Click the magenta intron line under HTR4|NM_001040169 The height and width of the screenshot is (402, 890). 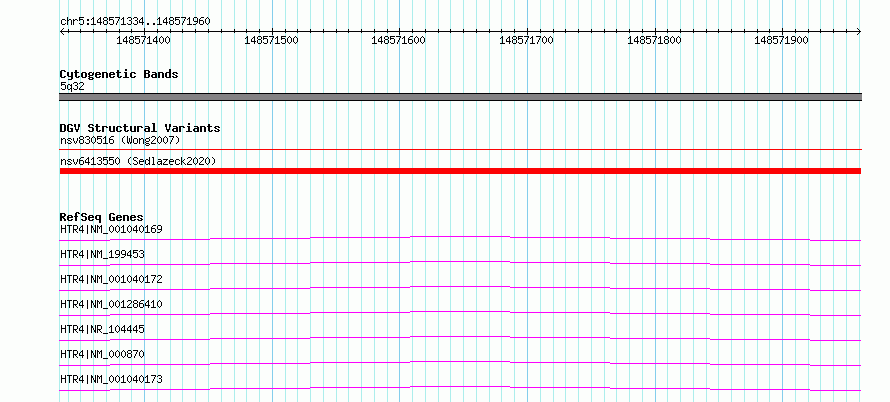click(460, 238)
